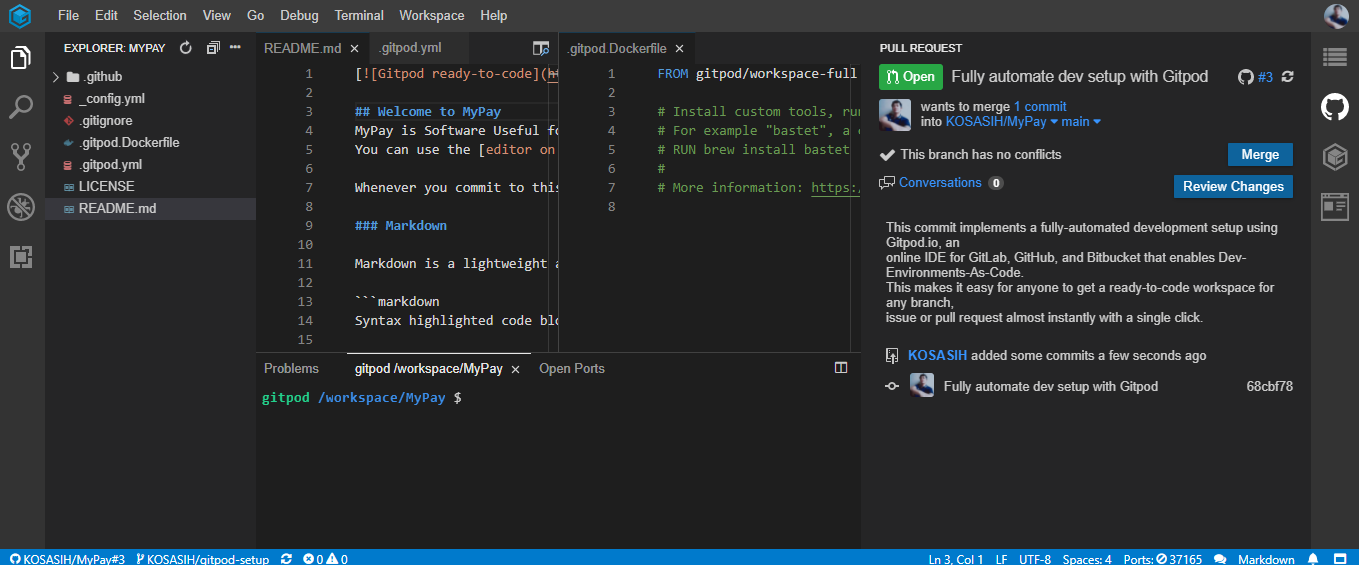Screen dimensions: 1359x565
Task: Click KOSASIH/gitpod-setup branch in status bar
Action: pos(202,559)
